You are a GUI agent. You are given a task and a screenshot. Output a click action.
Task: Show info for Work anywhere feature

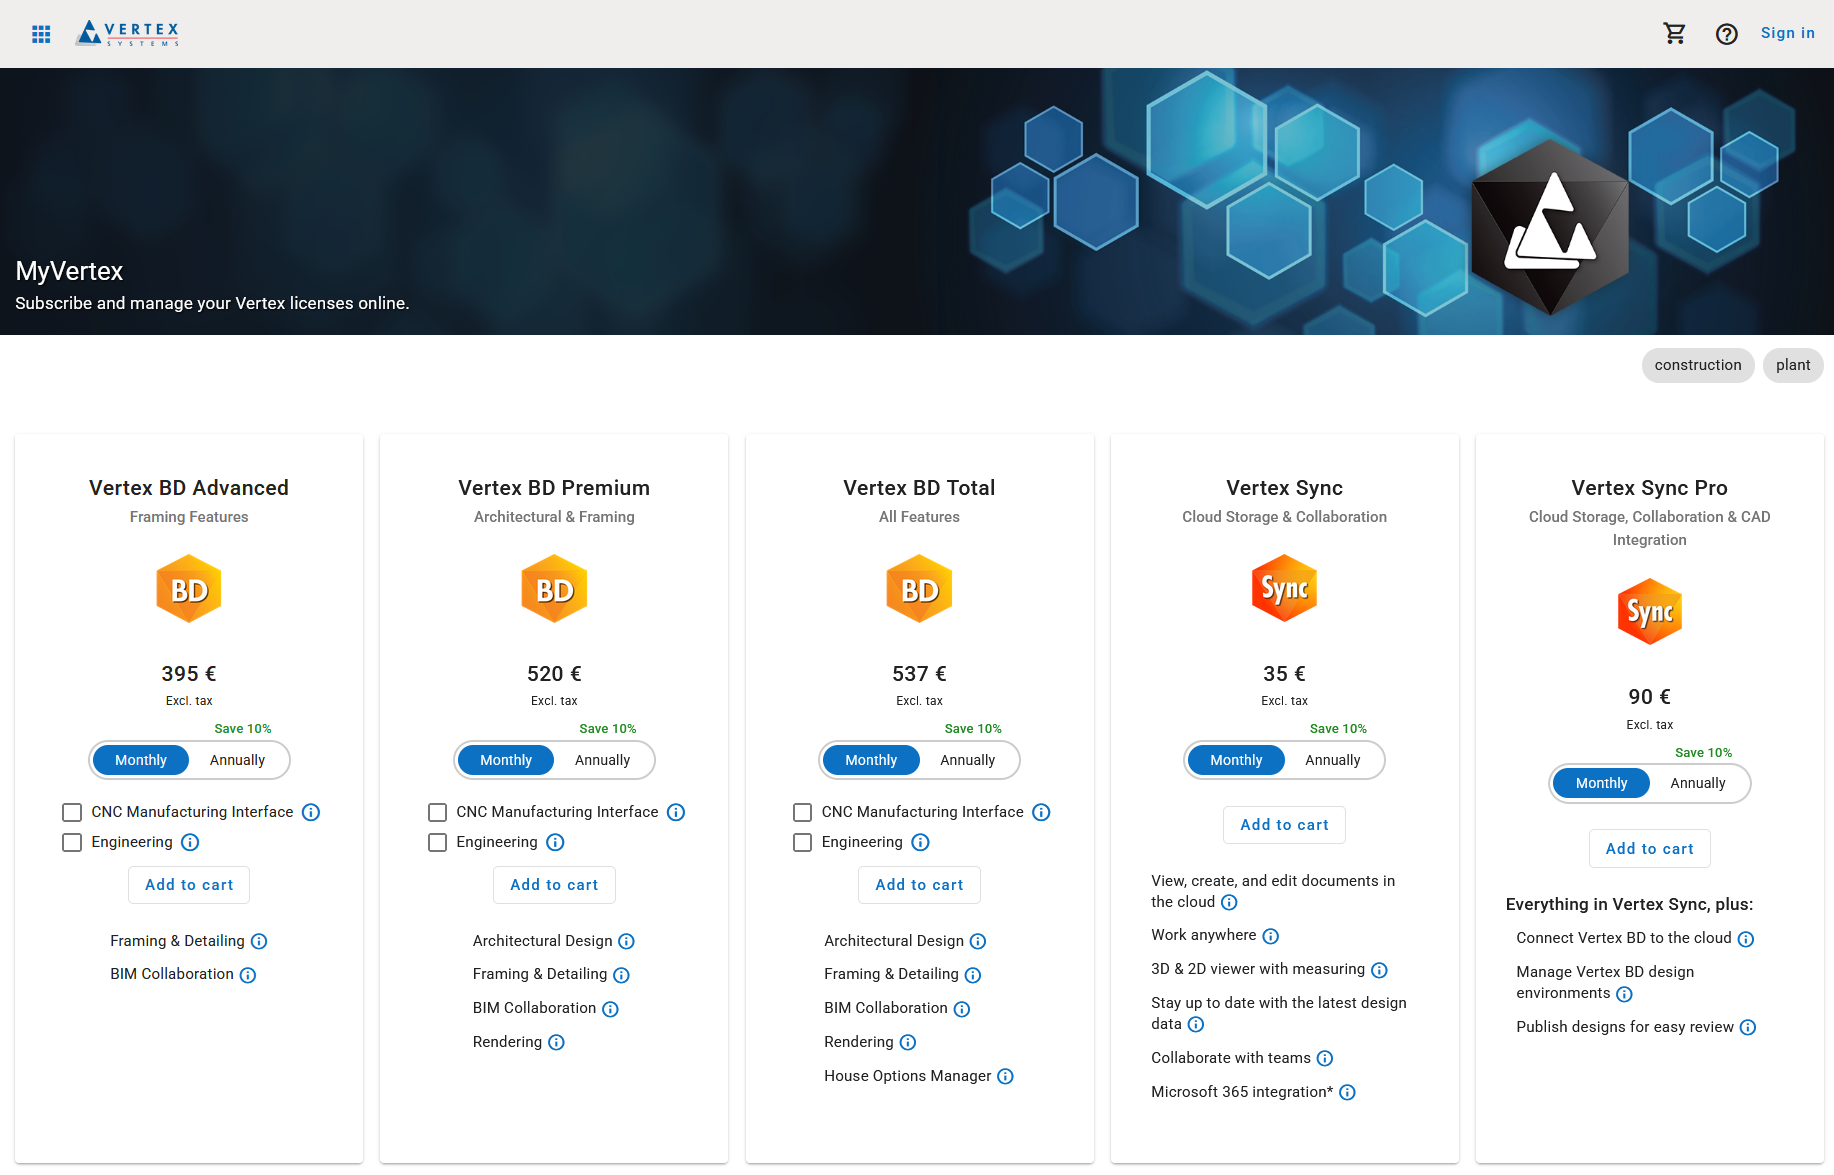pyautogui.click(x=1270, y=936)
